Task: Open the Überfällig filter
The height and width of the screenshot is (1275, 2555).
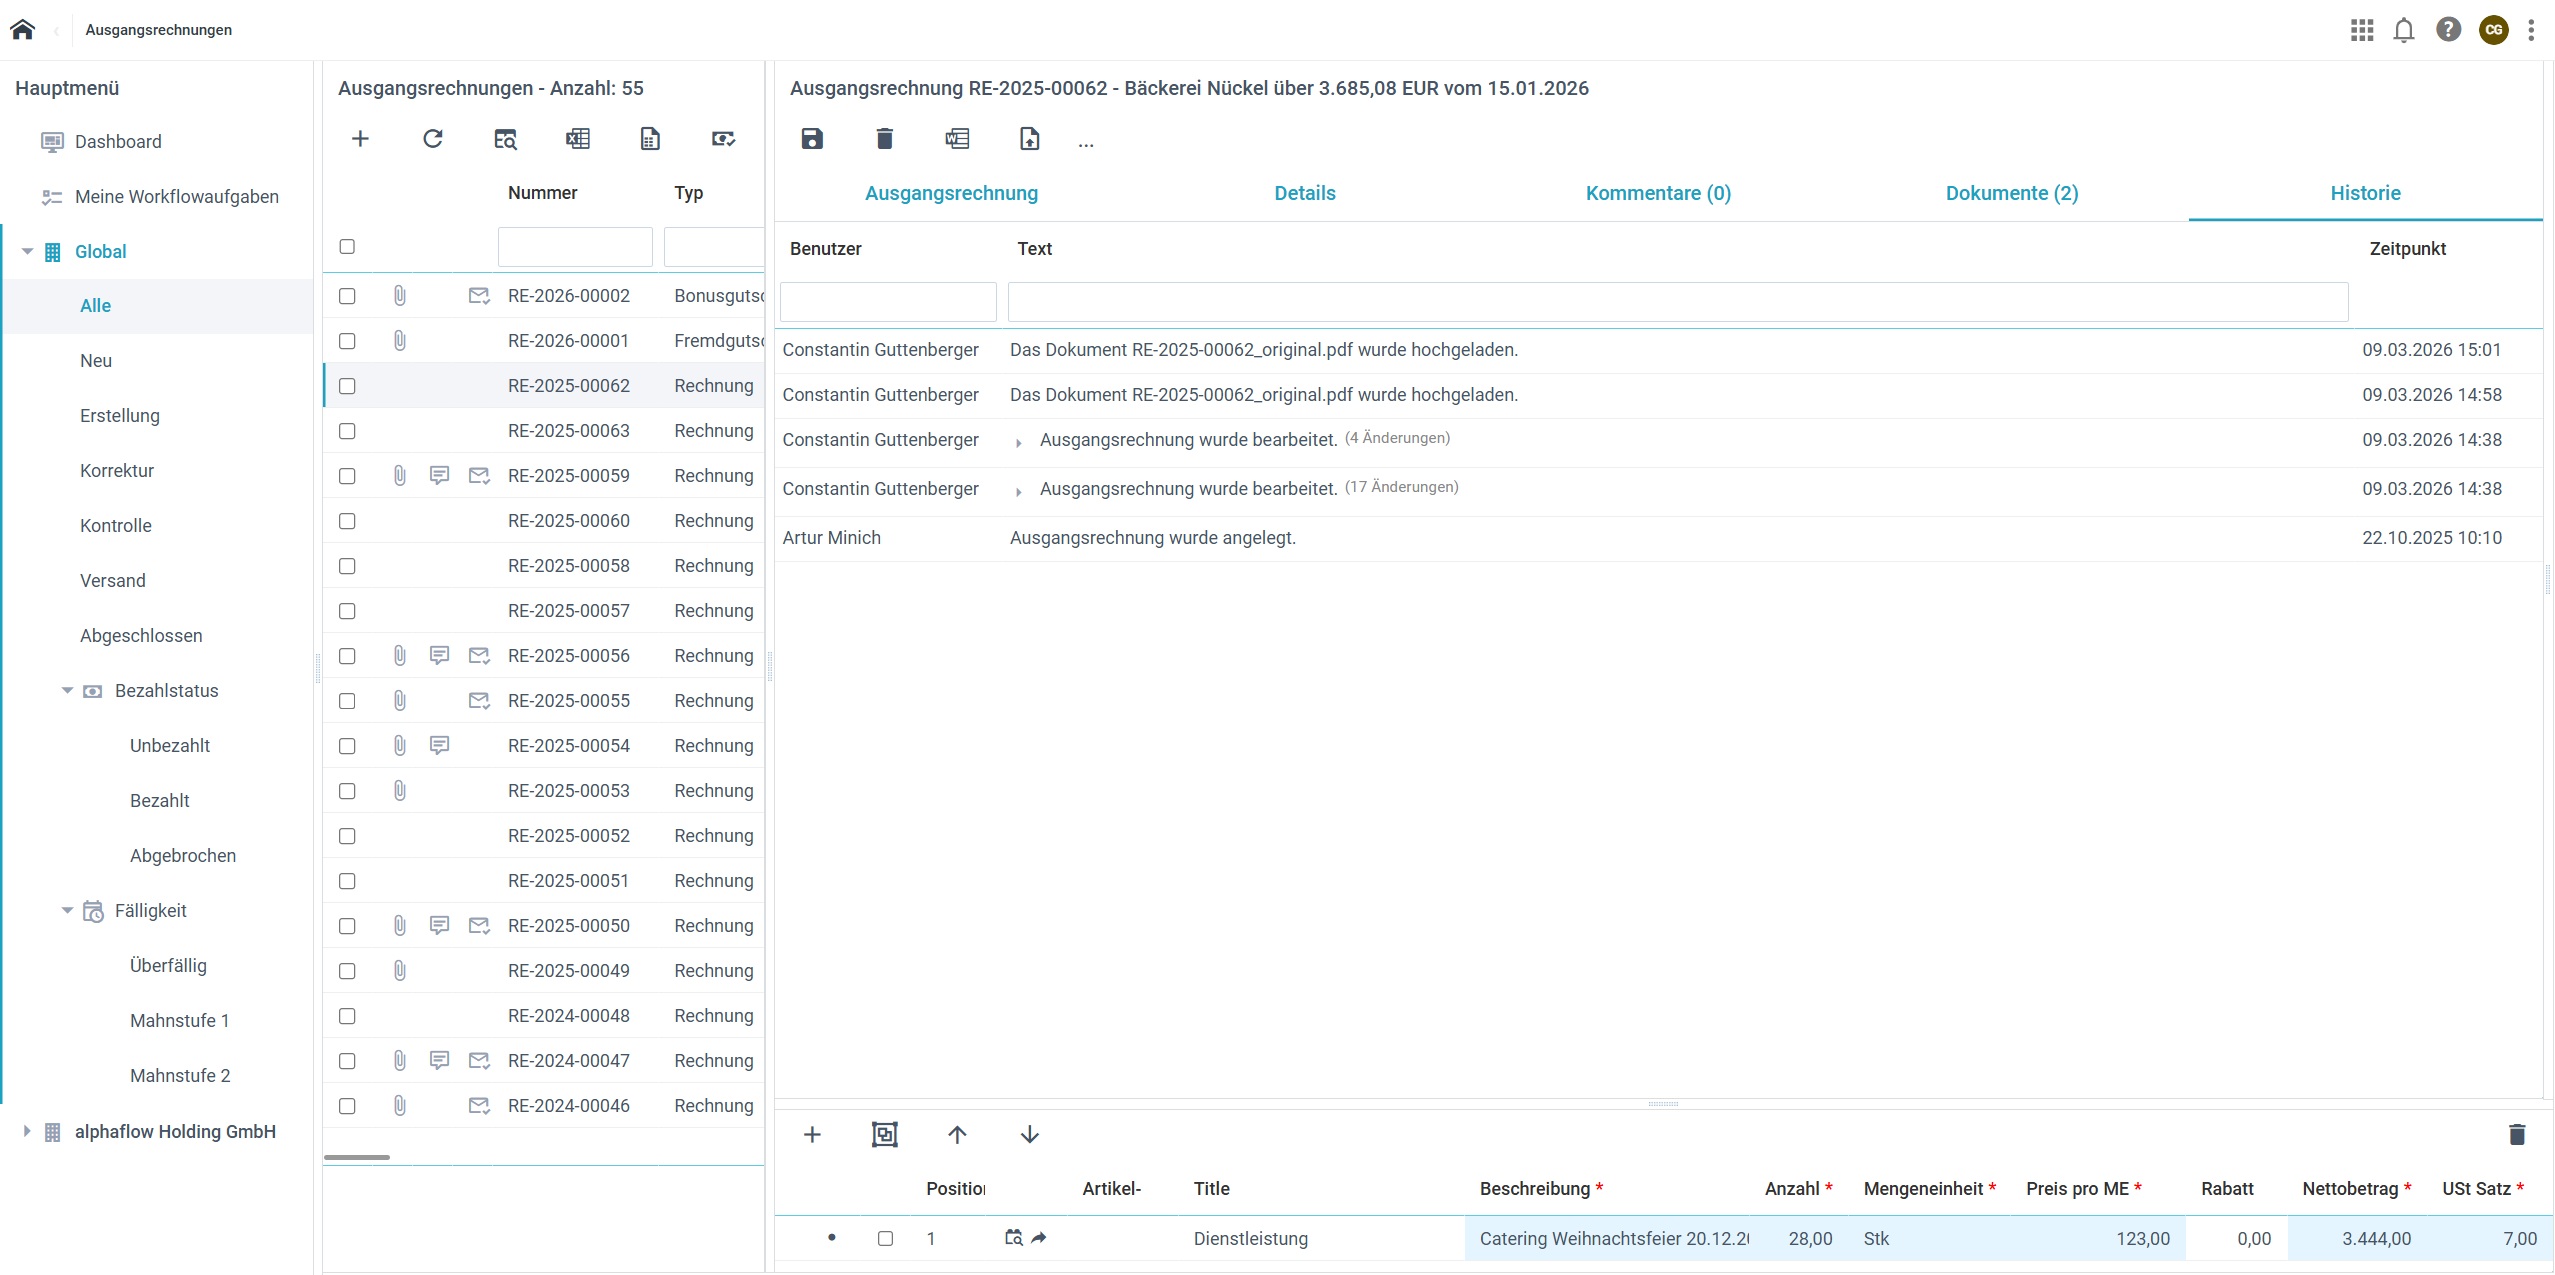Action: tap(168, 966)
